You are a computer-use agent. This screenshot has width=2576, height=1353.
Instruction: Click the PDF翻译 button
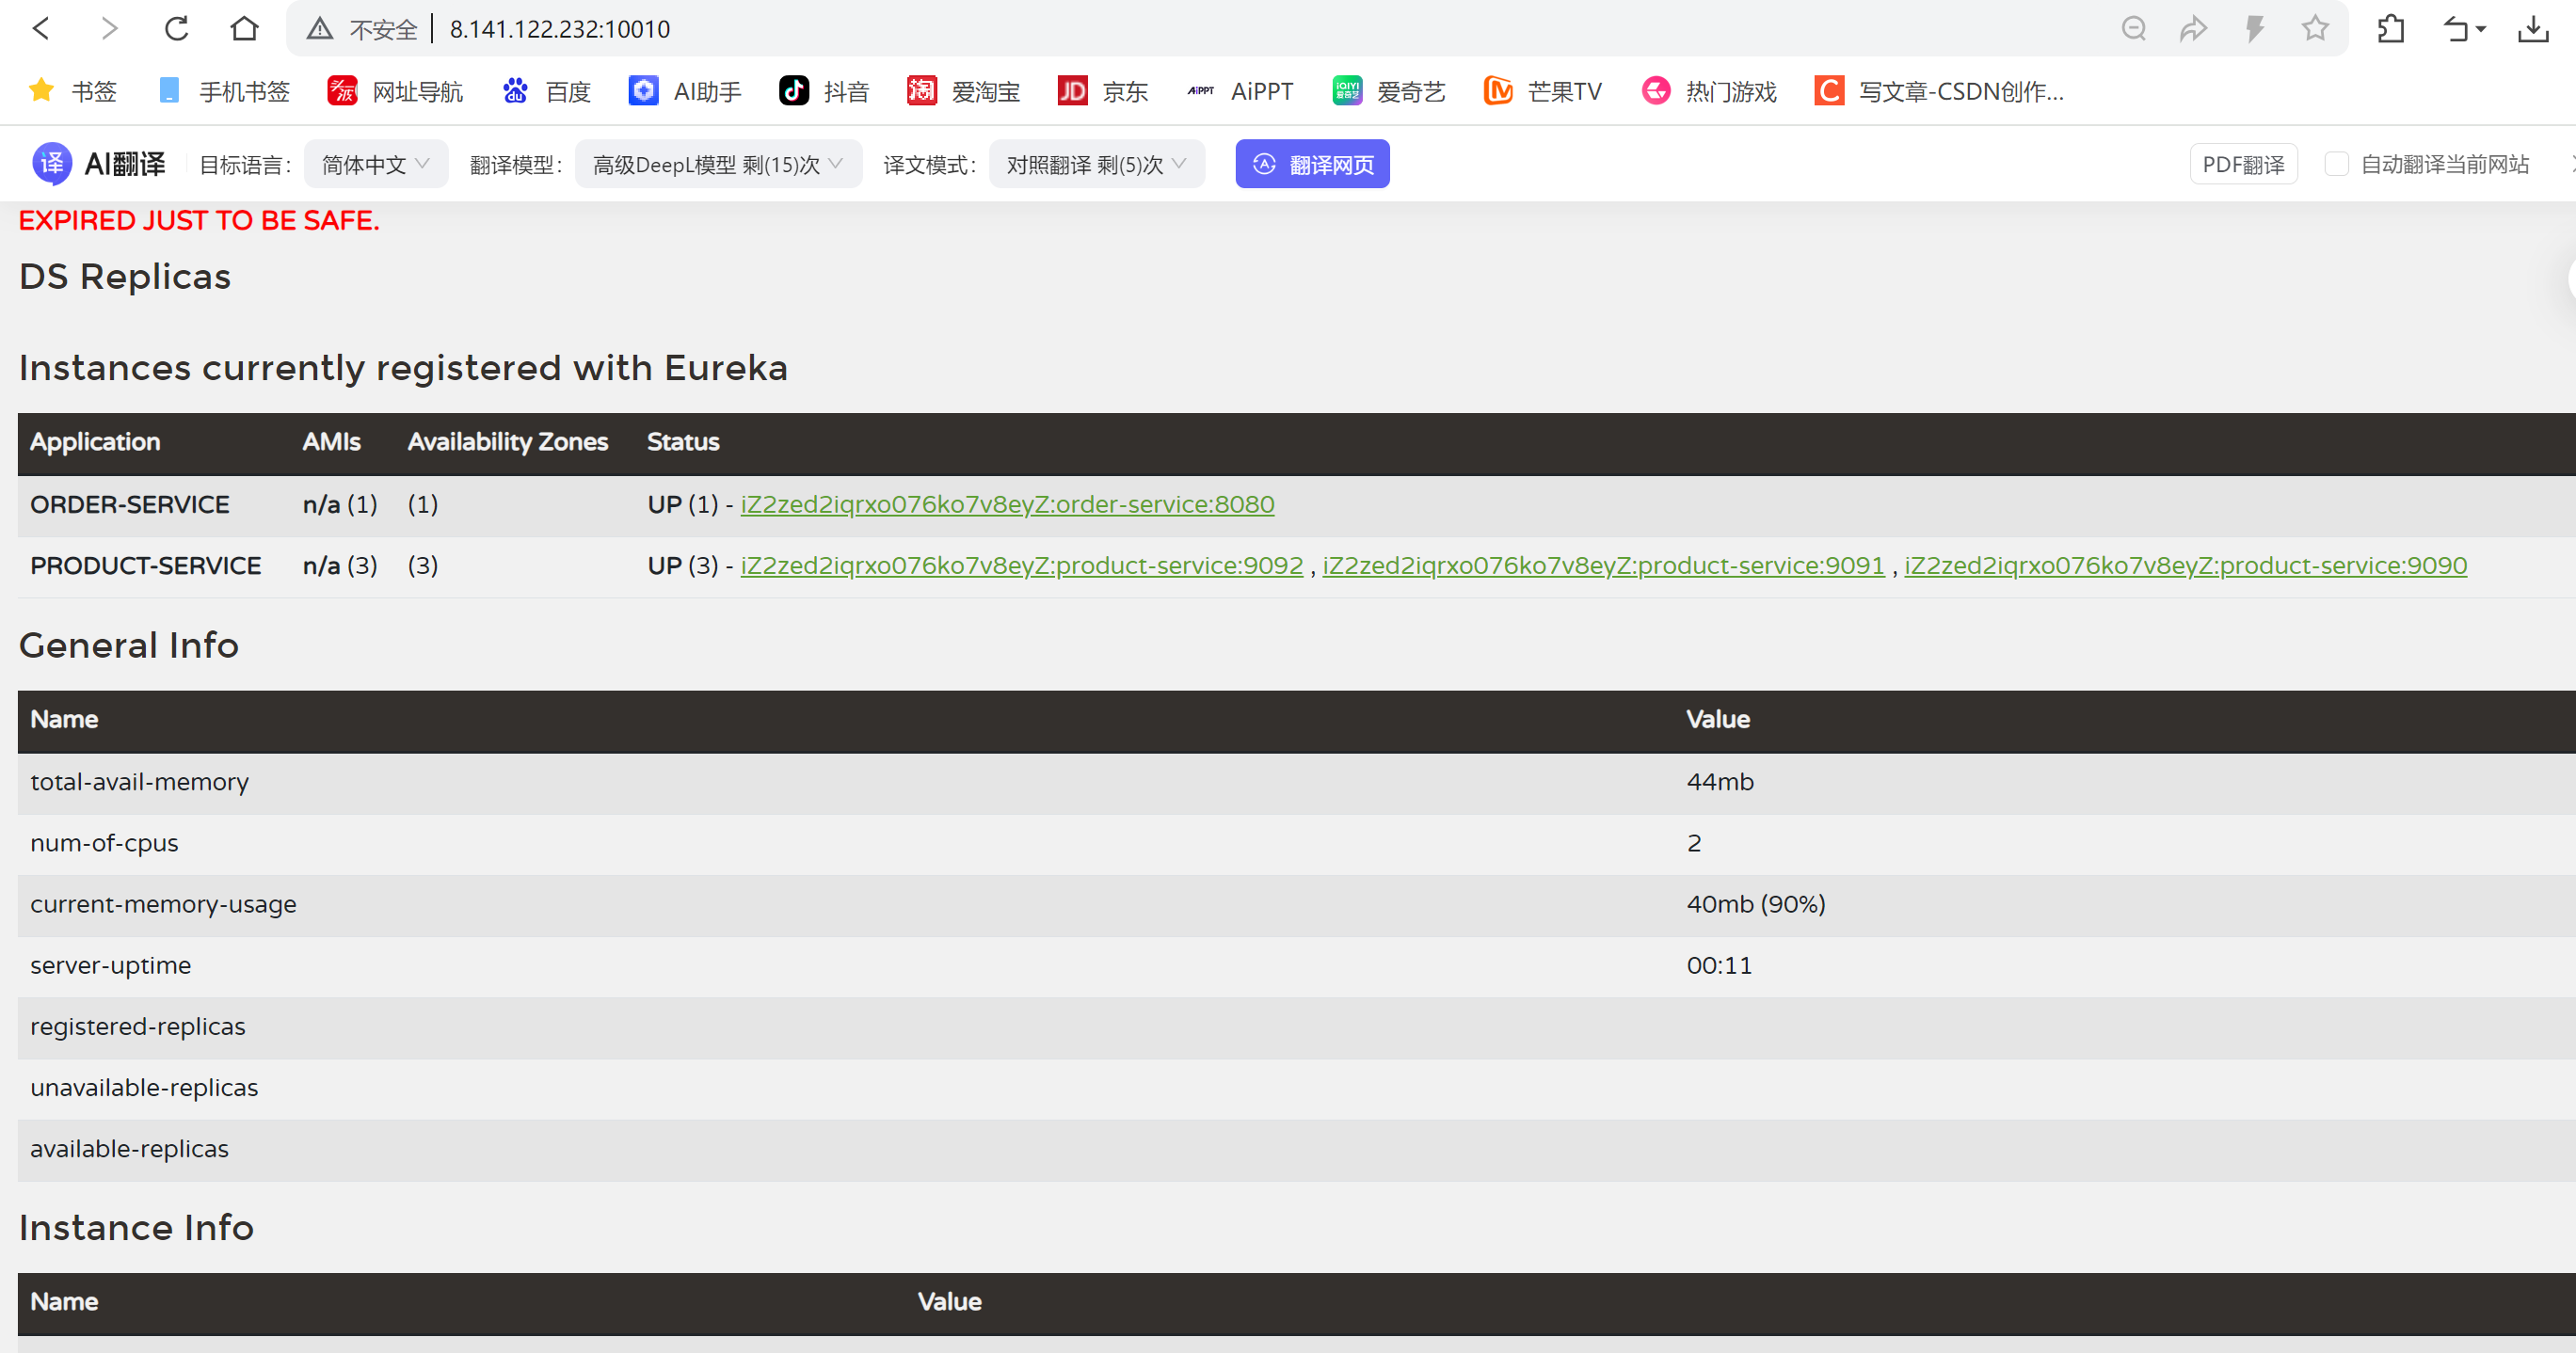[2242, 164]
